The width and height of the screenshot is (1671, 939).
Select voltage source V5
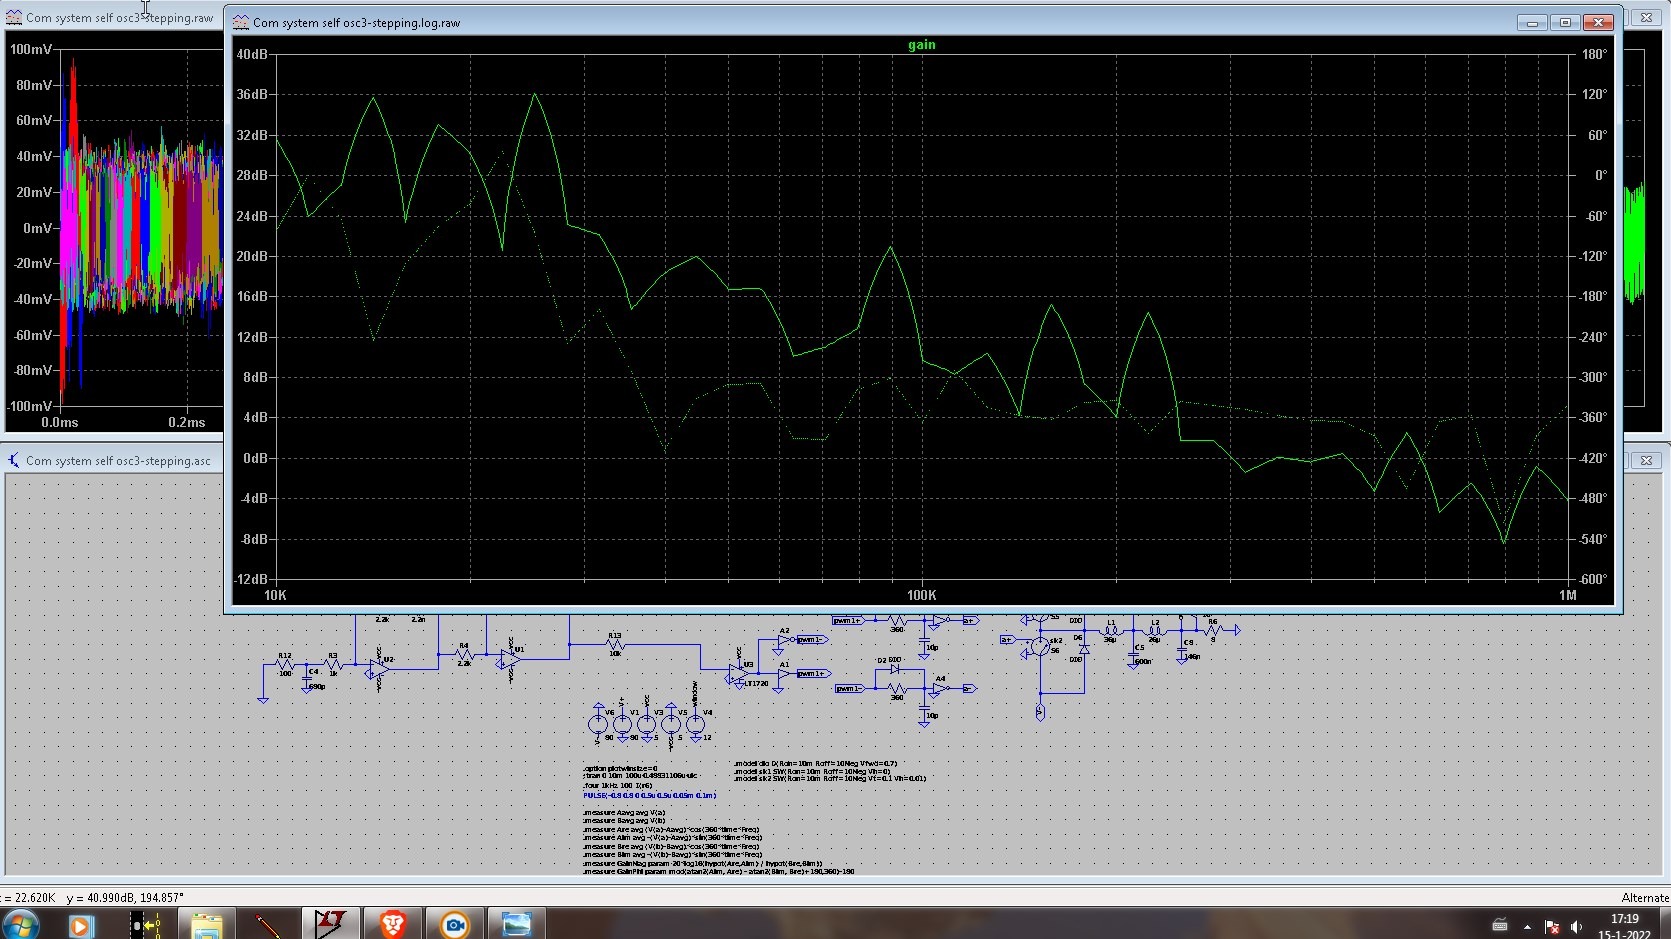(x=671, y=723)
